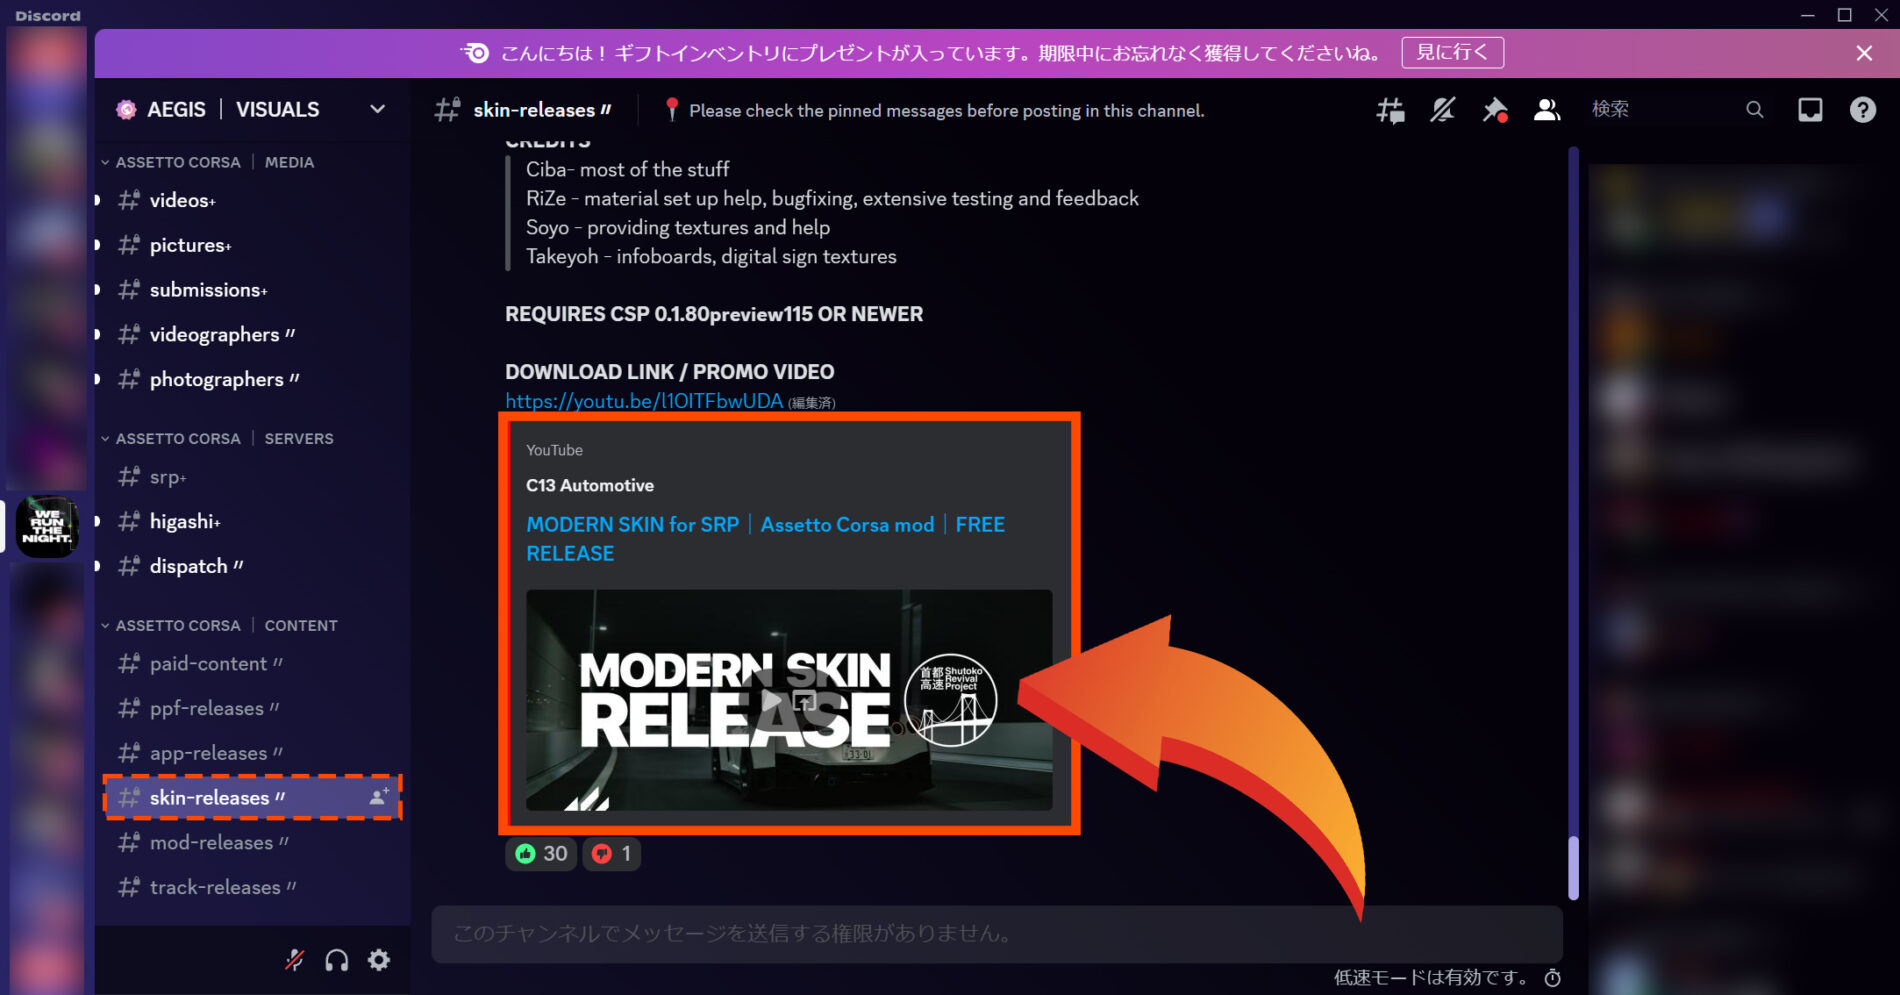Select the WE RUN THE NIGHT server icon
Viewport: 1900px width, 995px height.
47,526
